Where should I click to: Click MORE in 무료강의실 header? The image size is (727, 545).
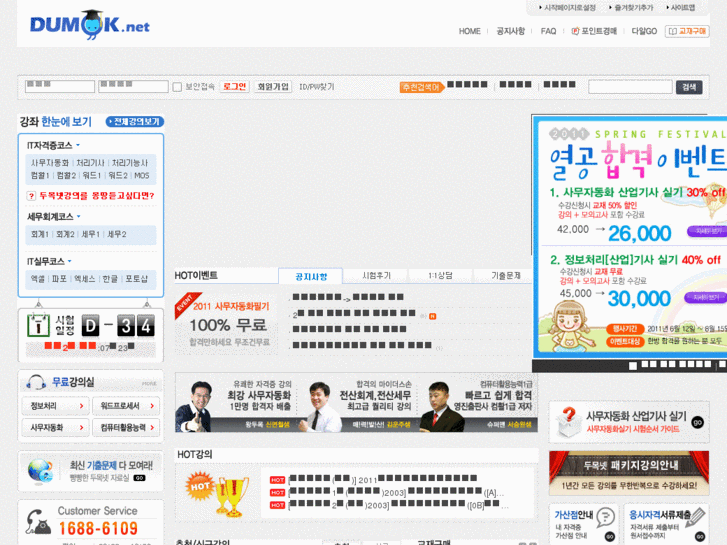coord(149,384)
